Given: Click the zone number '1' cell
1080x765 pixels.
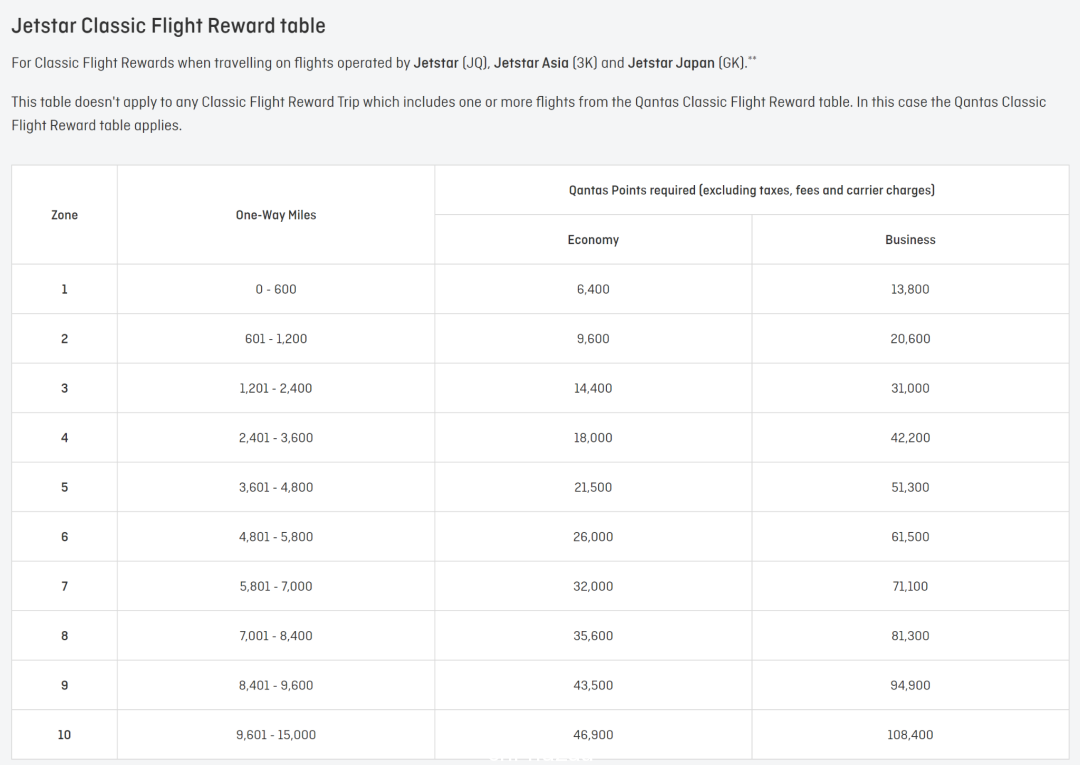Looking at the screenshot, I should (64, 289).
